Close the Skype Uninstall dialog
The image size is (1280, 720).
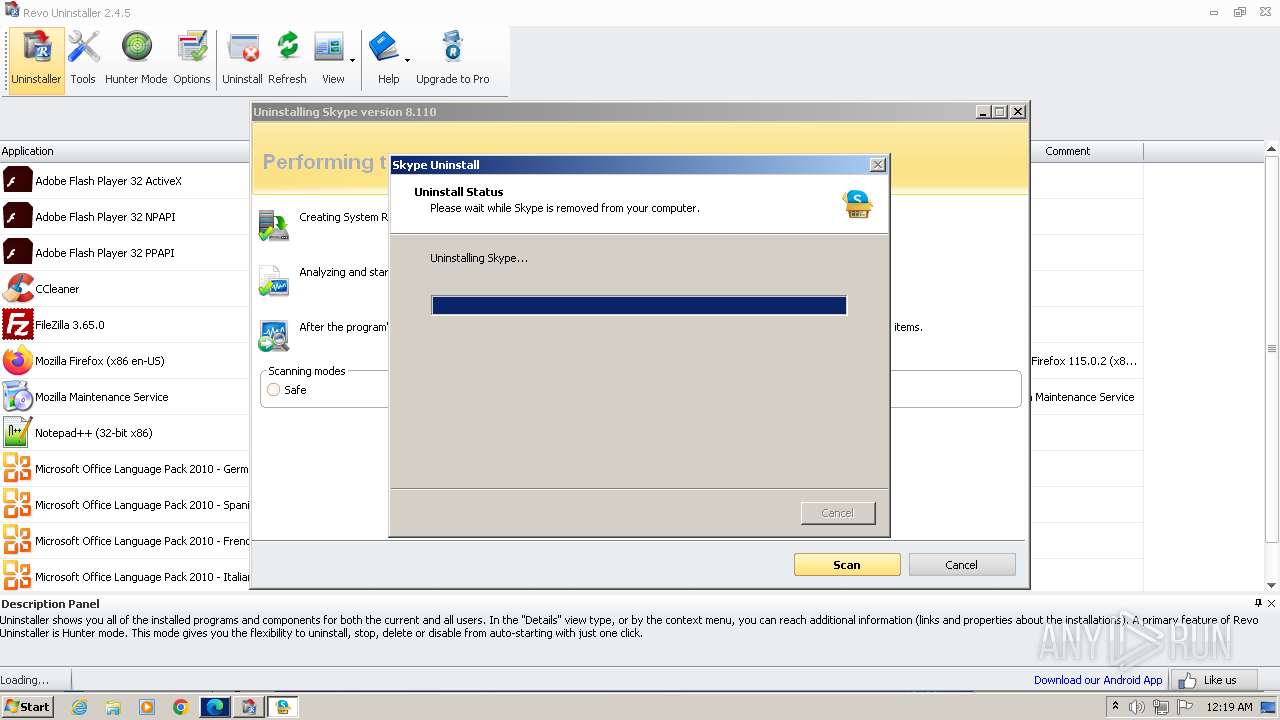pos(878,165)
